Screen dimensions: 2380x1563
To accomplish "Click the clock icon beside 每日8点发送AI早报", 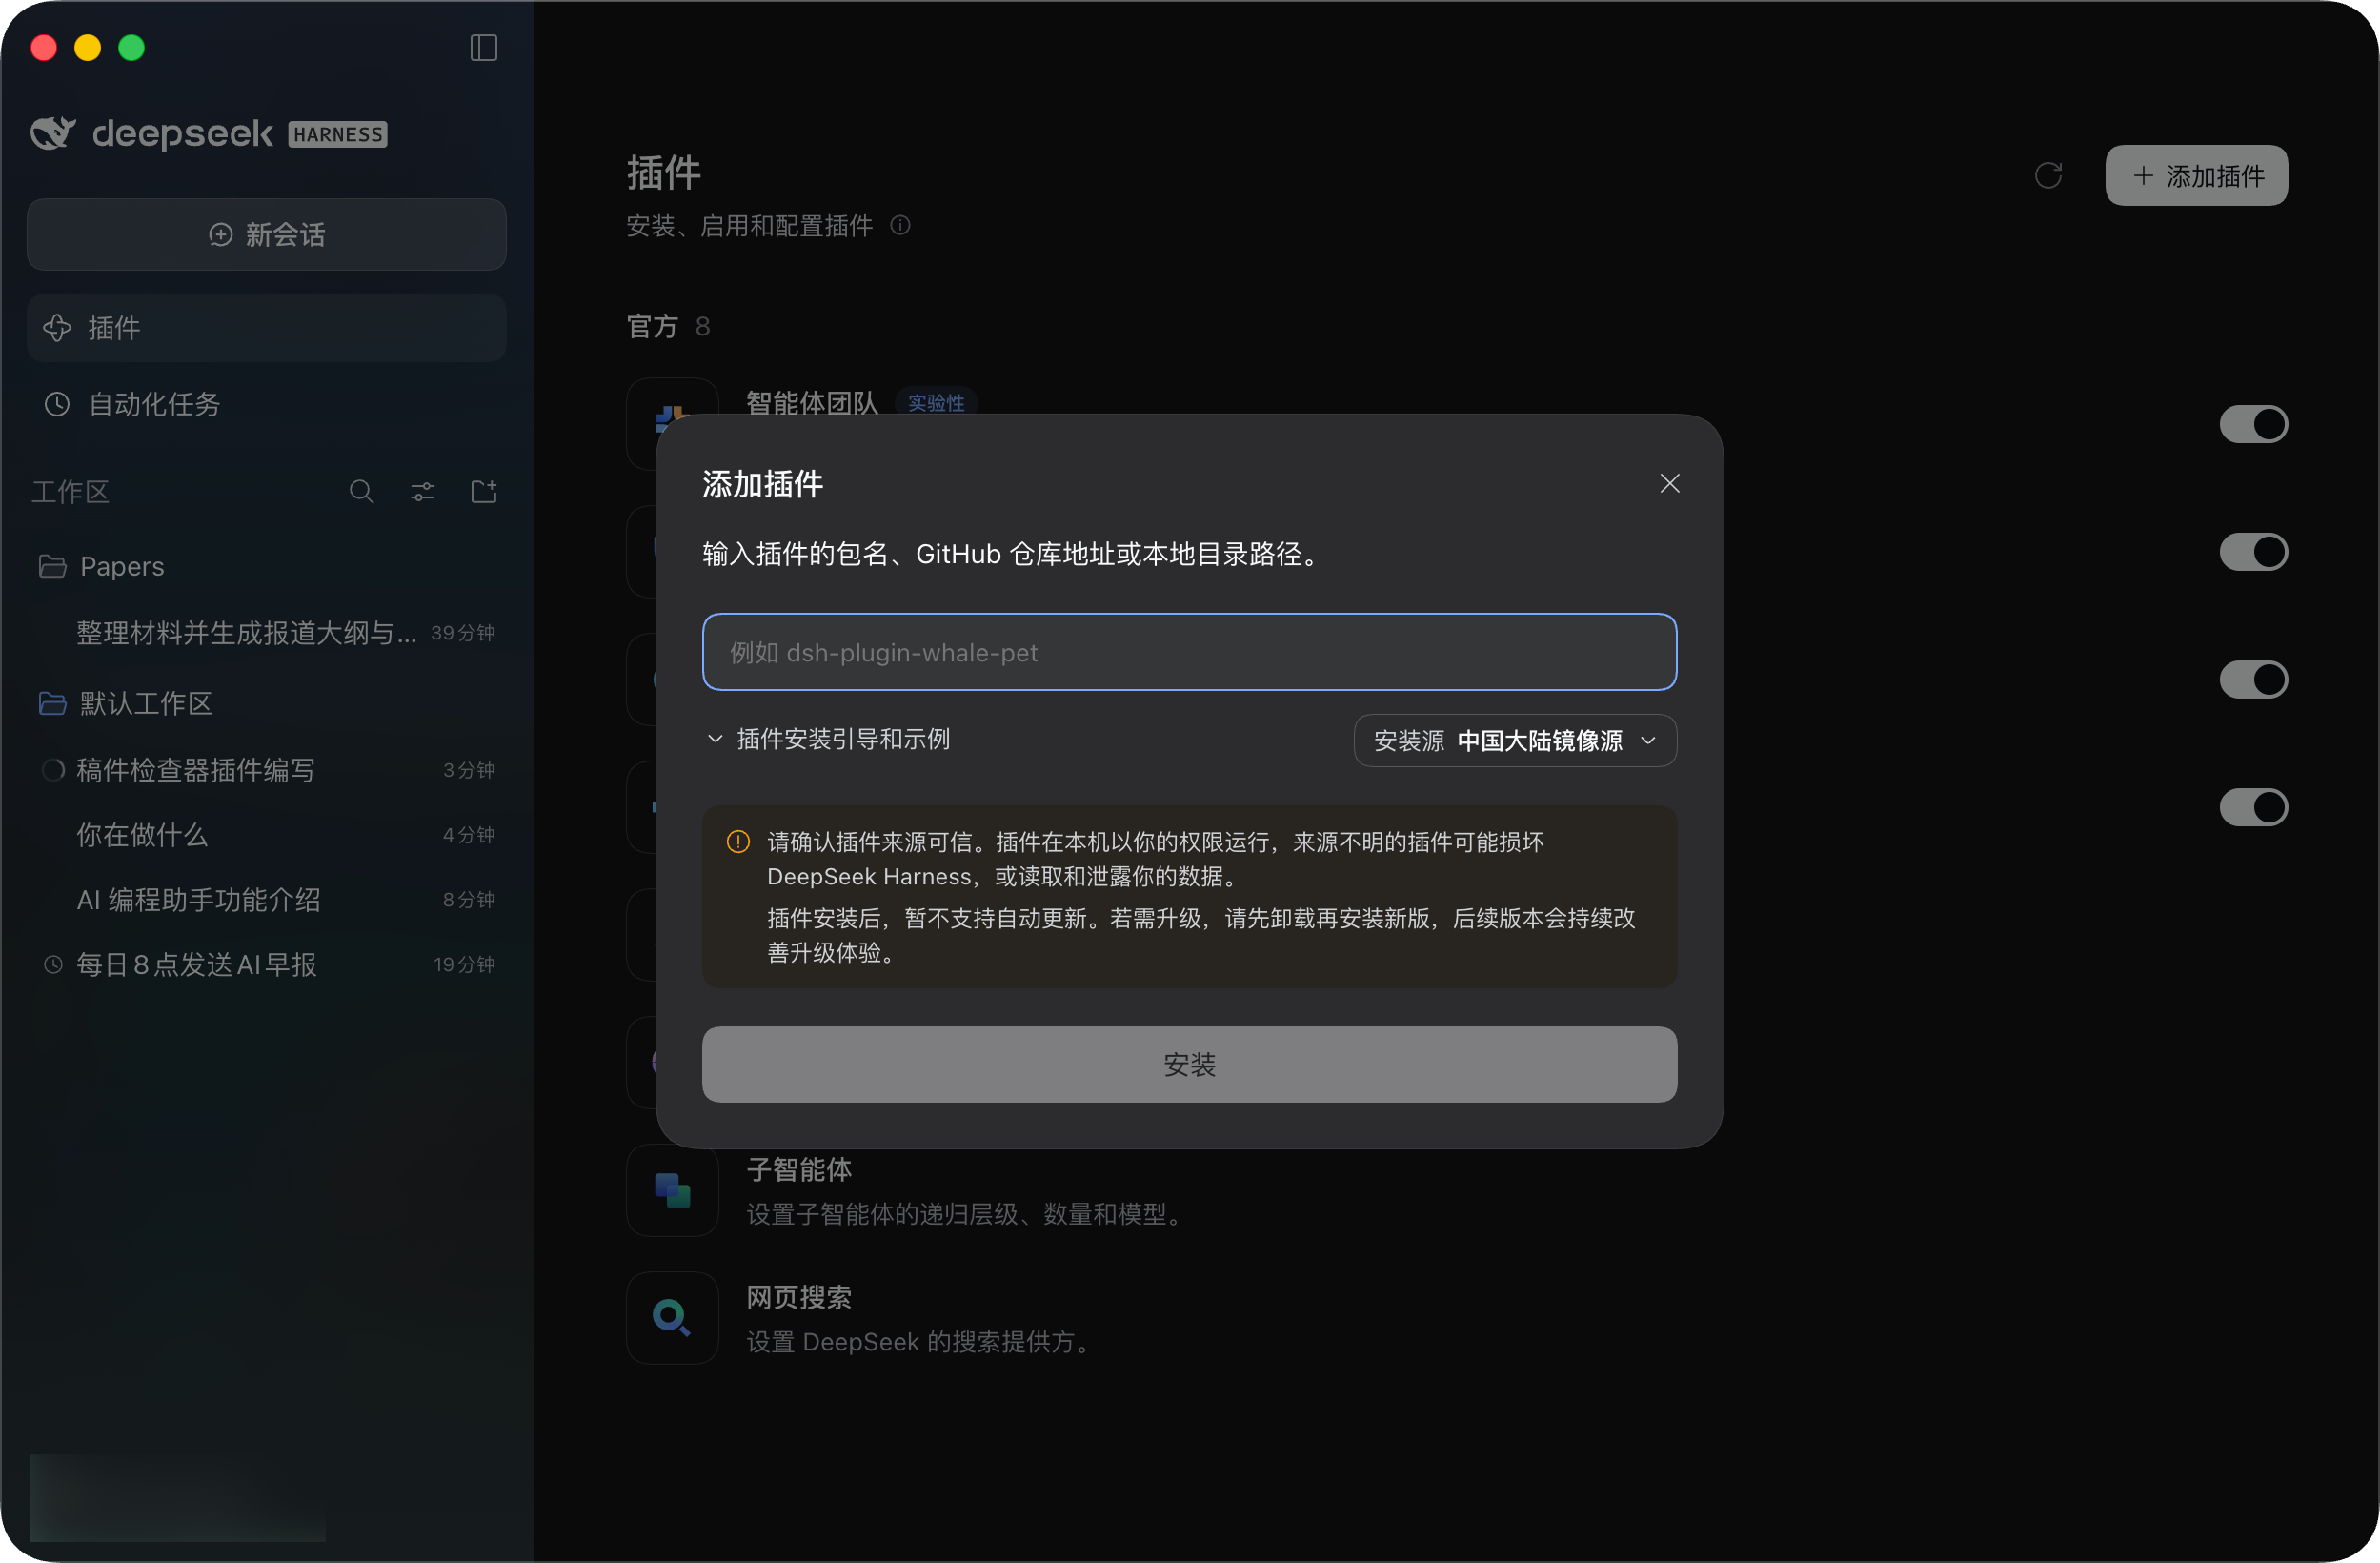I will 53,965.
